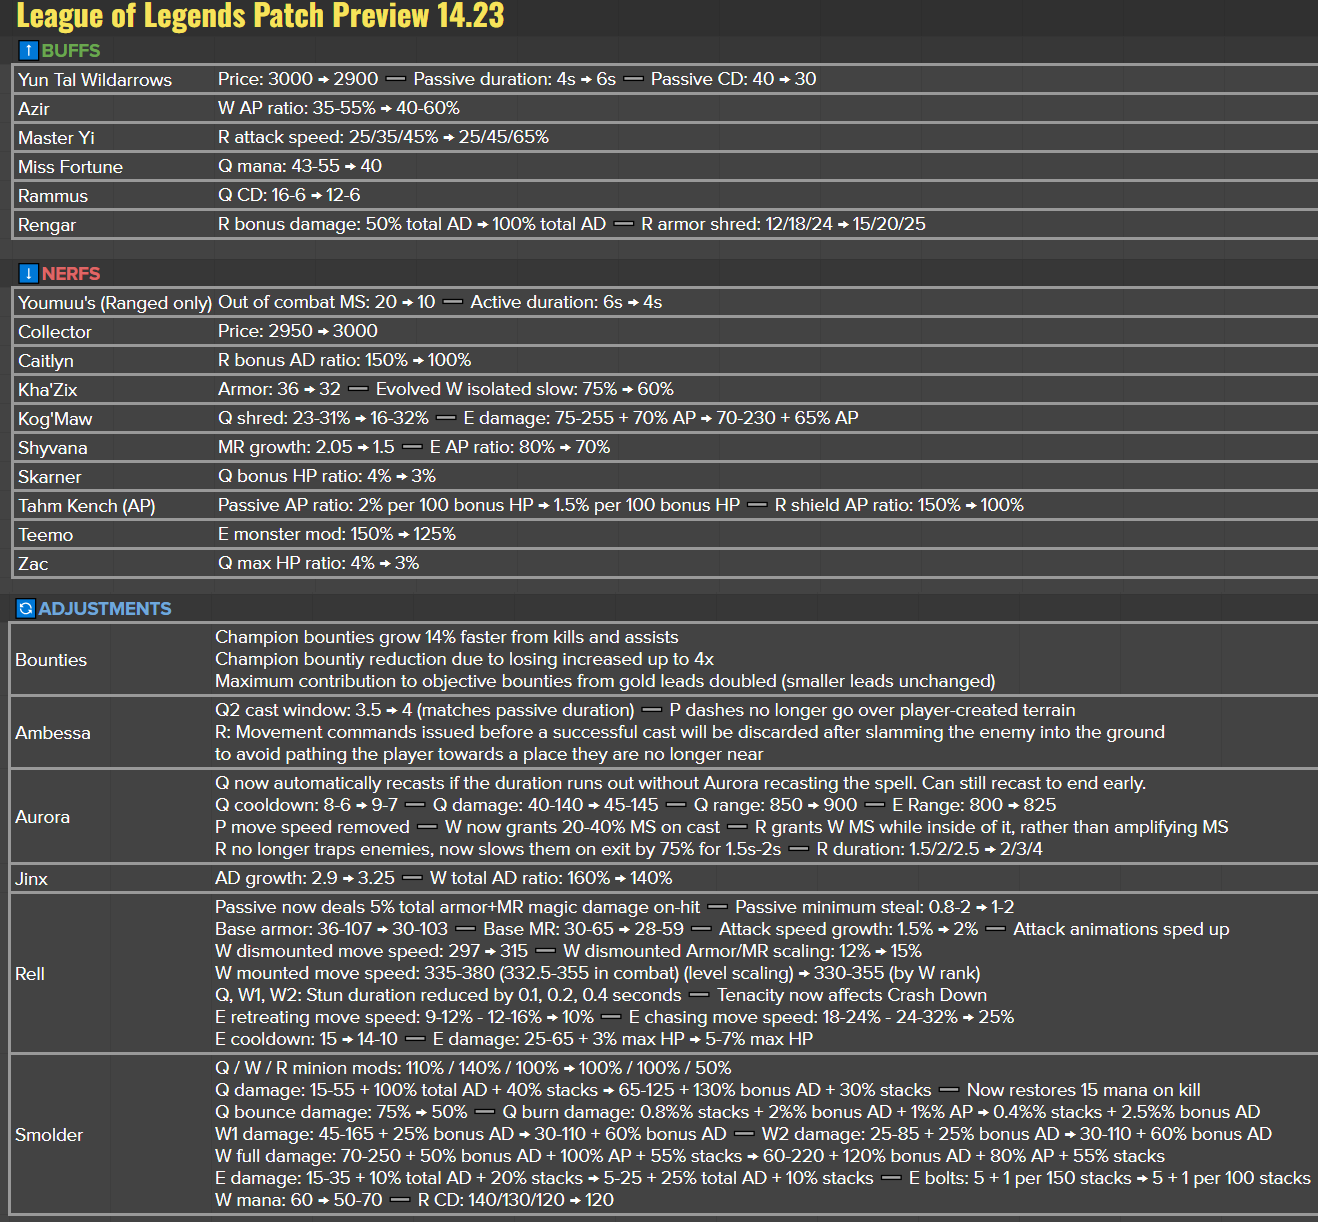The height and width of the screenshot is (1222, 1318).
Task: Select the blue ADJUSTMENTS section header
Action: [105, 608]
